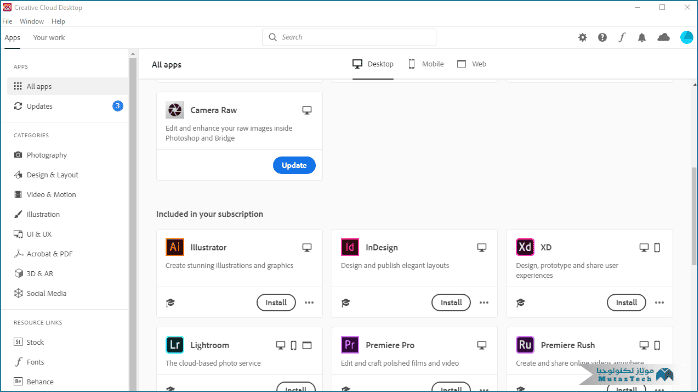Open Illustrator more options ellipsis
Viewport: 698px width, 392px height.
coord(309,303)
